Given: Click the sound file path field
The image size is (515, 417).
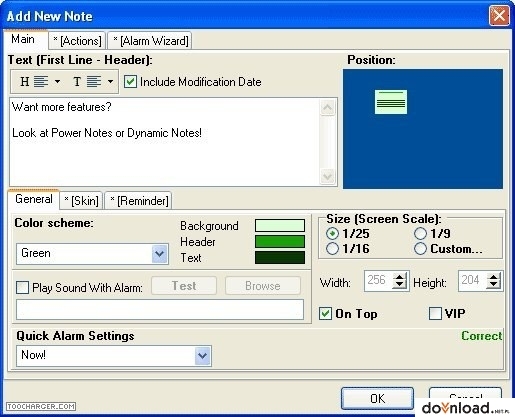Looking at the screenshot, I should point(160,309).
